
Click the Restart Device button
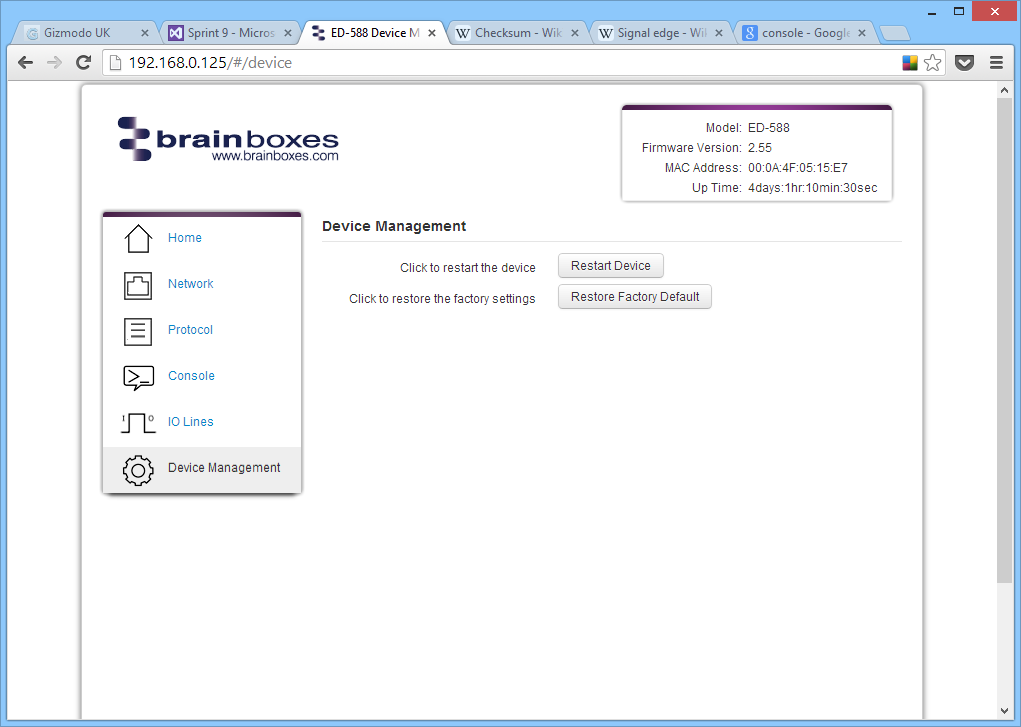click(x=610, y=265)
